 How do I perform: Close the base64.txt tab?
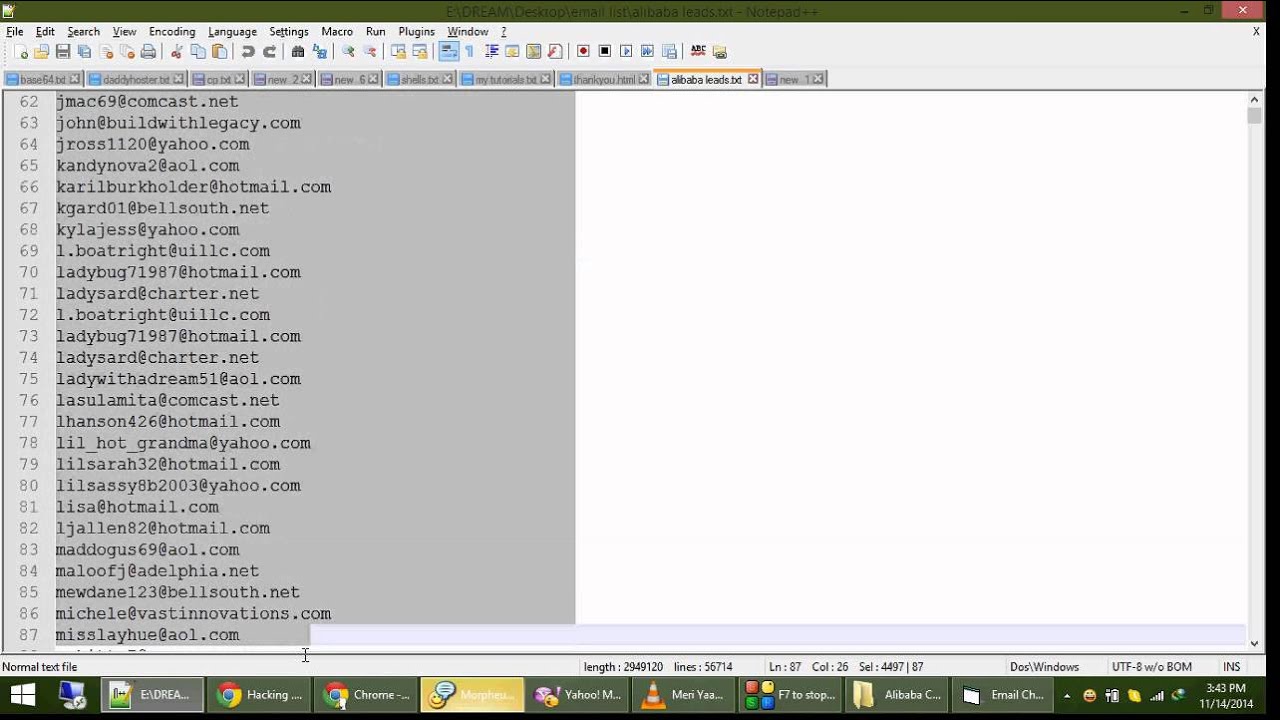75,80
